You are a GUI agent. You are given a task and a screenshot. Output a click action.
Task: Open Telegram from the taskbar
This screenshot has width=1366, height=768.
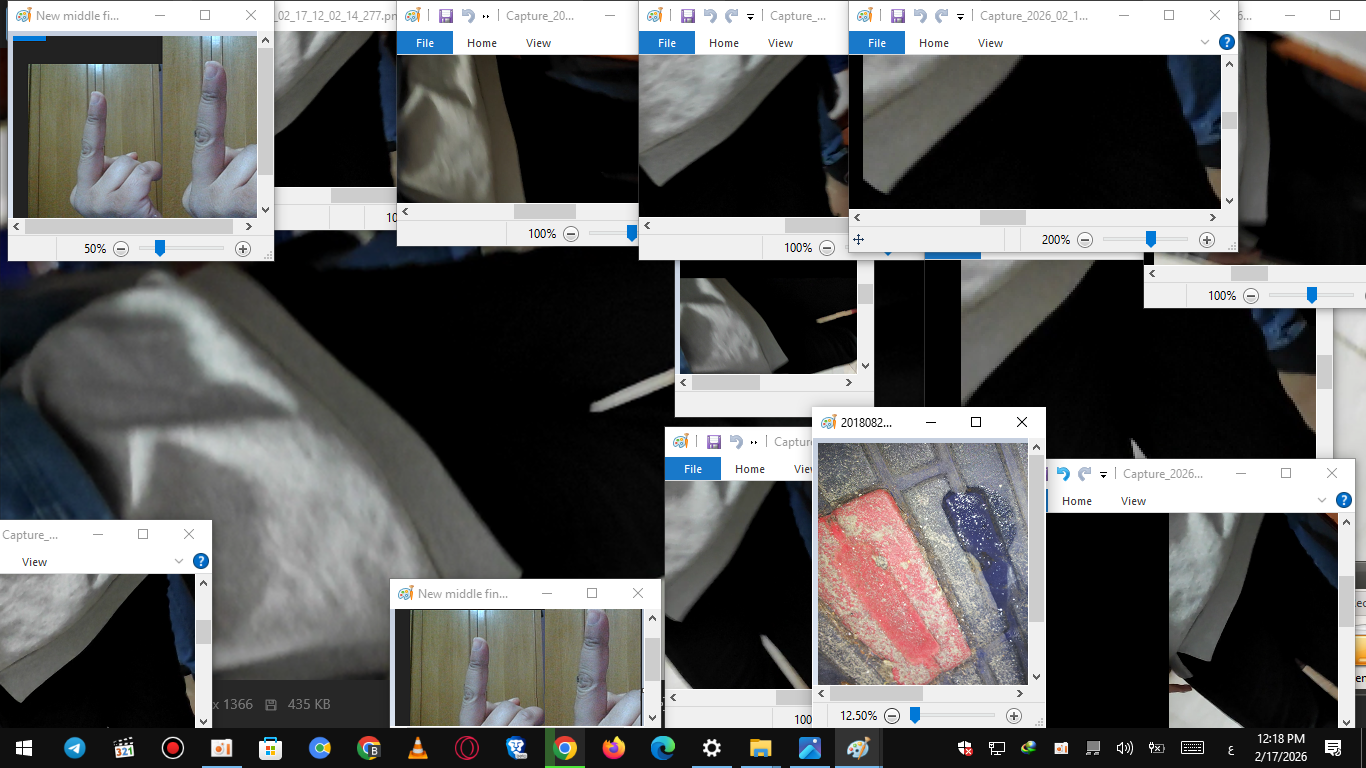(74, 747)
